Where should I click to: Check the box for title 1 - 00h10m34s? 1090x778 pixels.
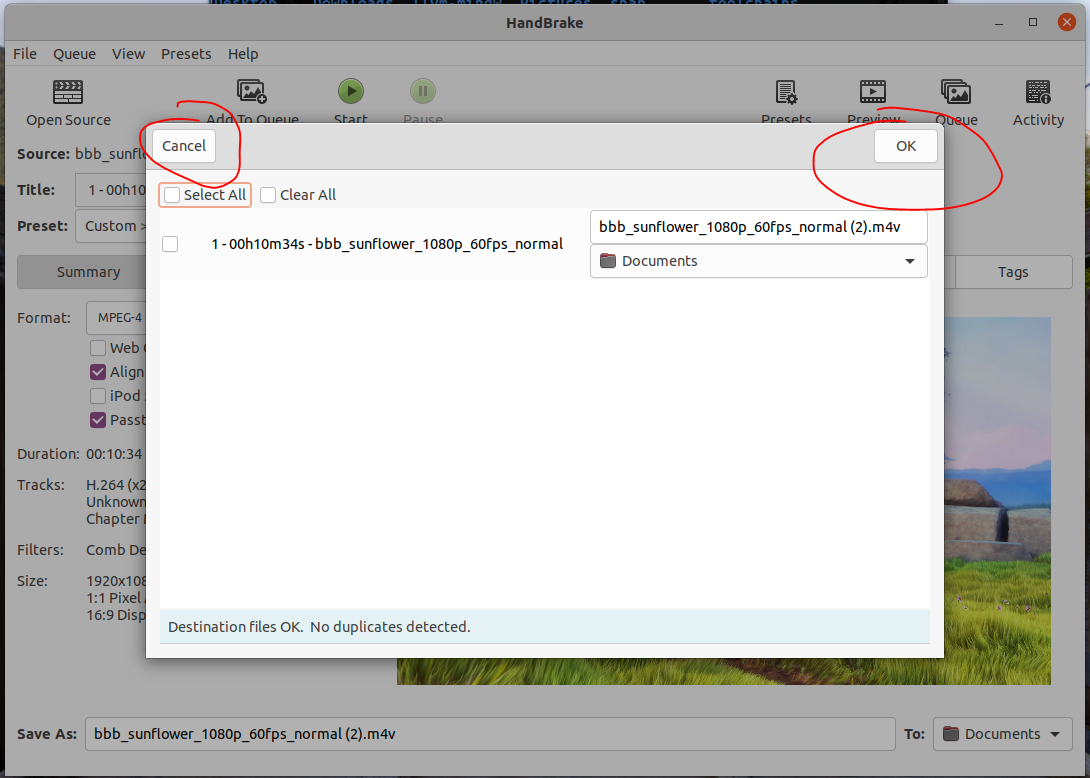(170, 244)
